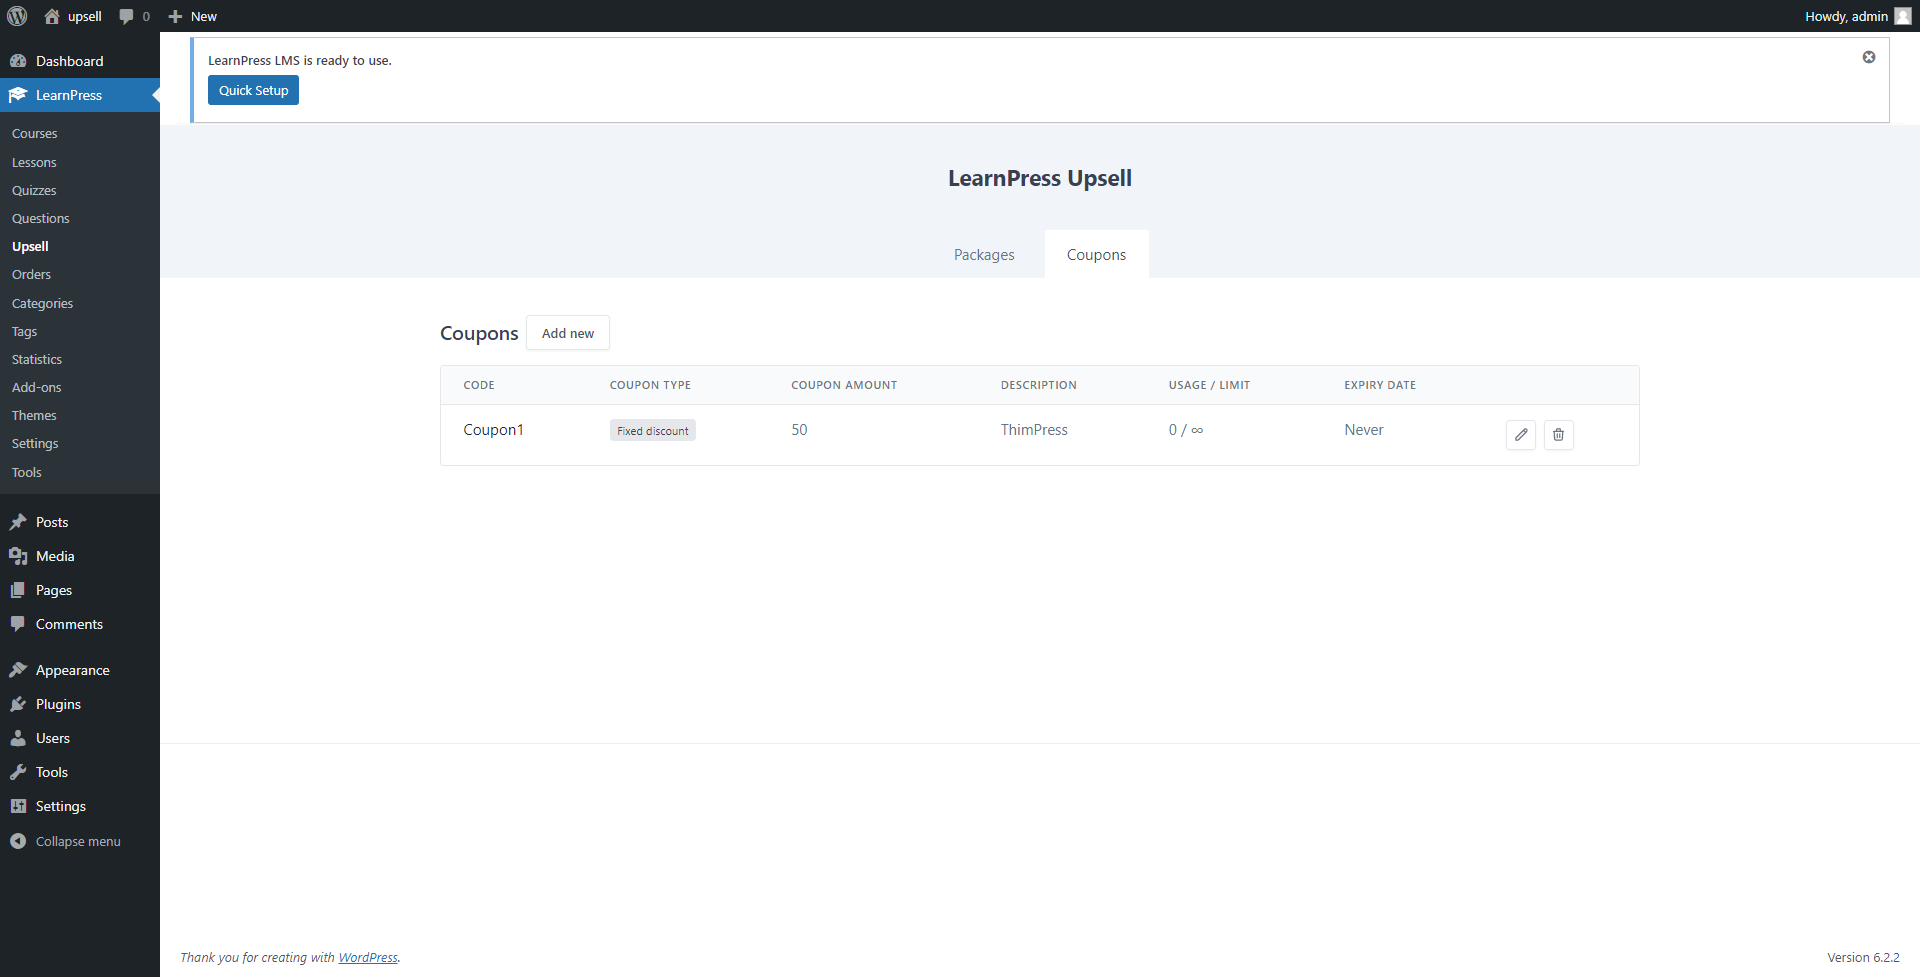Click the Settings sliders icon at bottom
The height and width of the screenshot is (977, 1920).
pos(18,806)
